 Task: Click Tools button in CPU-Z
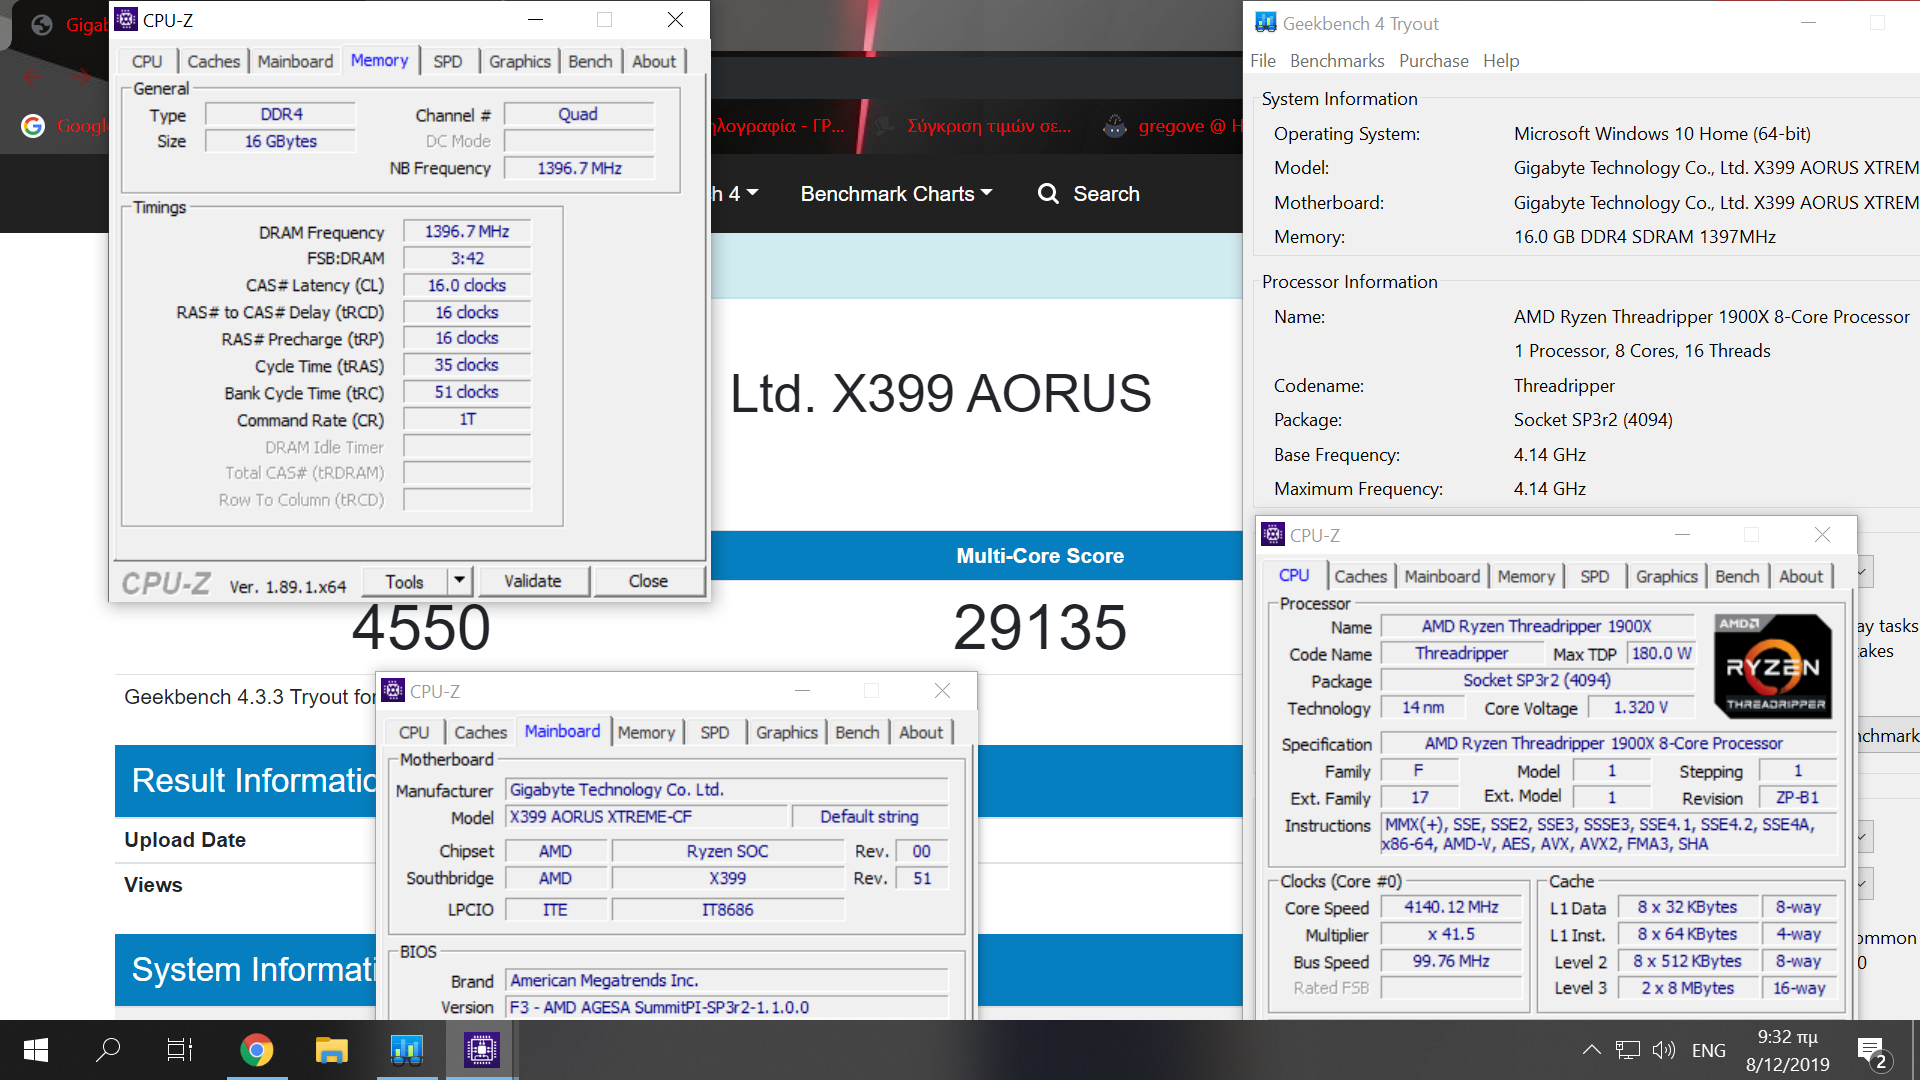[x=404, y=581]
